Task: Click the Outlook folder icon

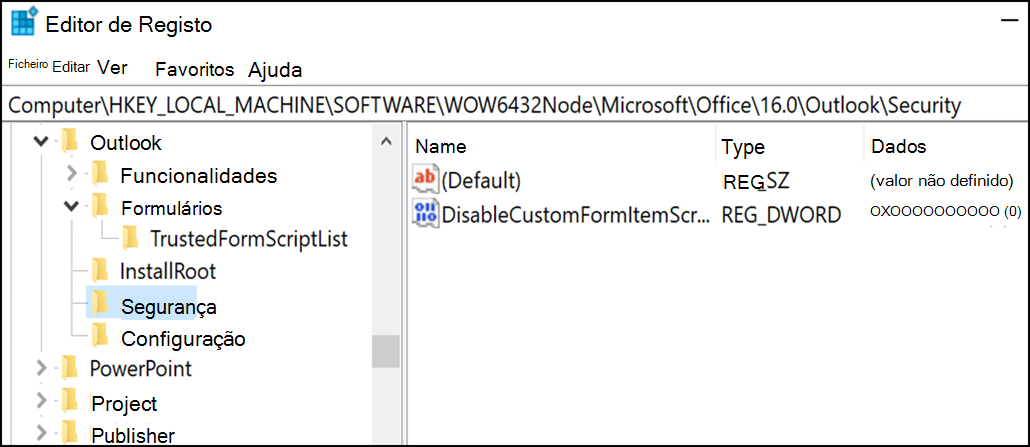Action: (69, 141)
